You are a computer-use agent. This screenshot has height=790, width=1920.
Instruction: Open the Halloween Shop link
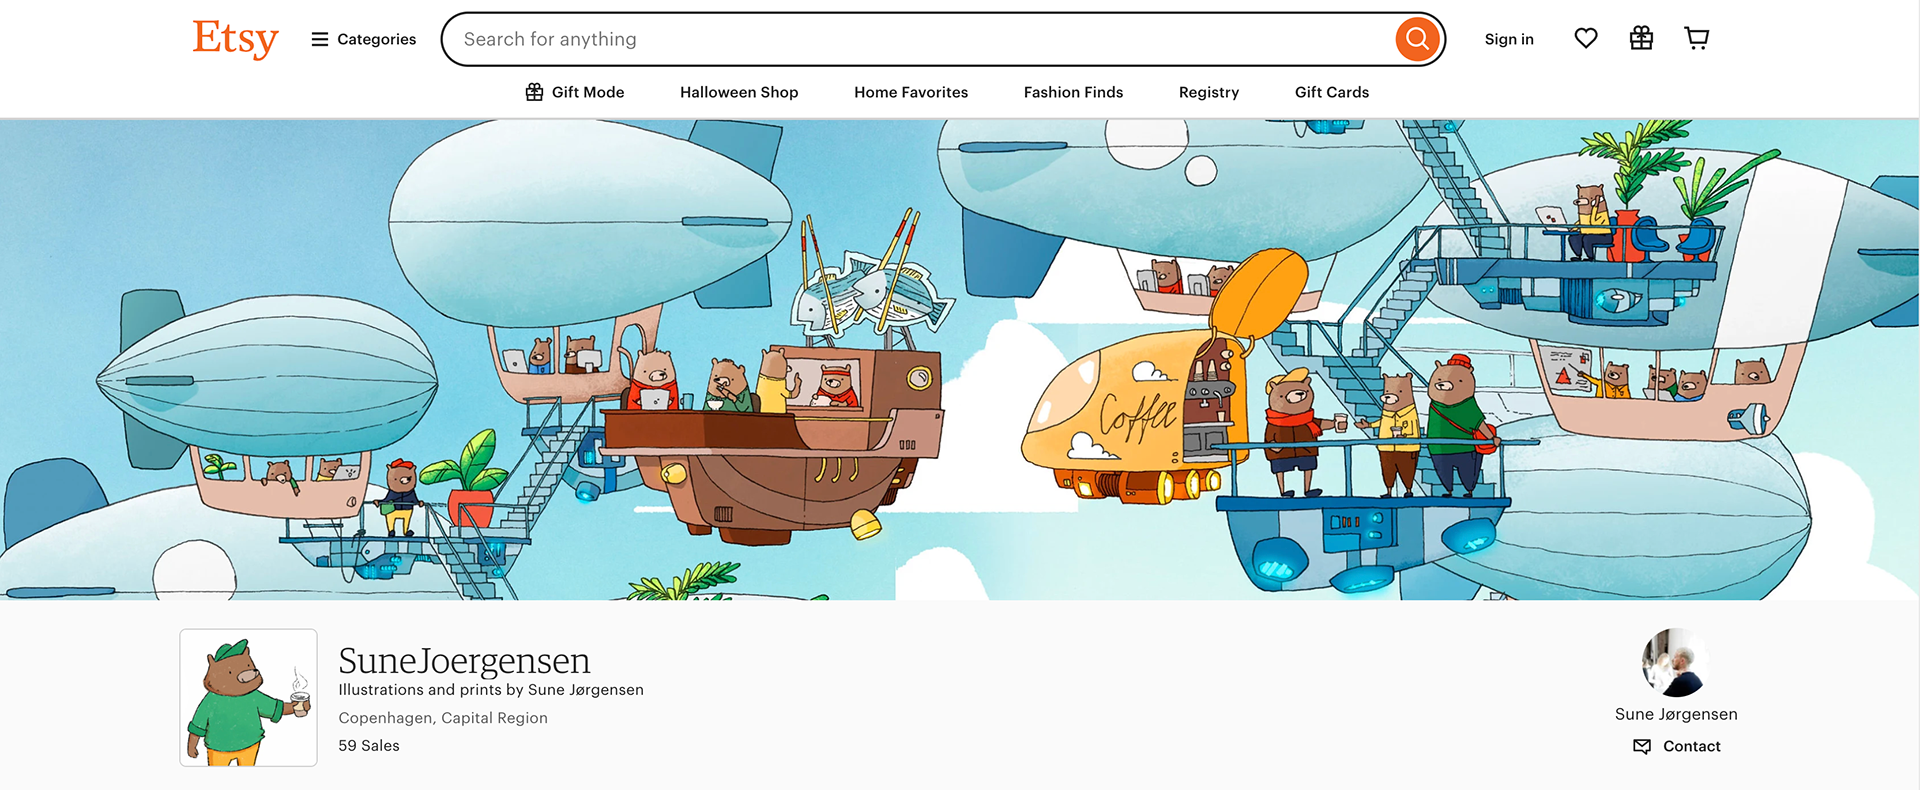(x=739, y=92)
